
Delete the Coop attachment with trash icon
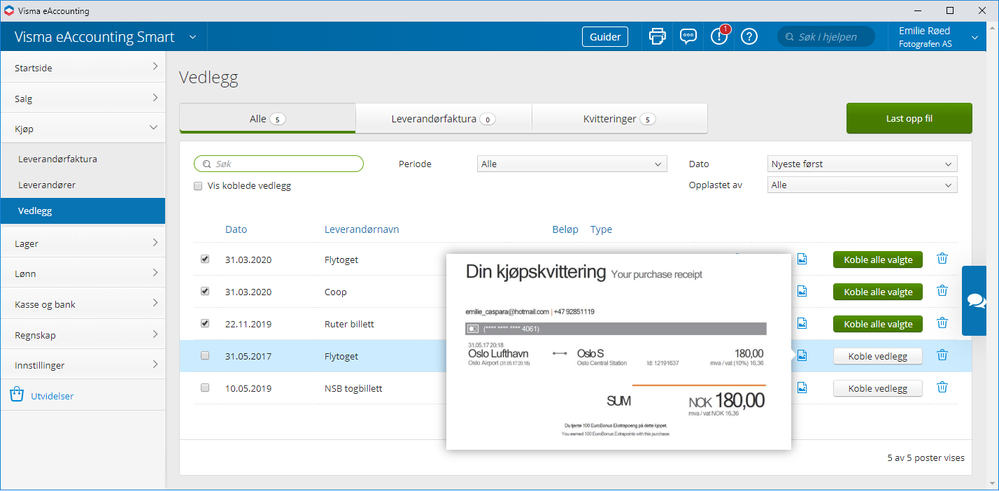coord(942,291)
